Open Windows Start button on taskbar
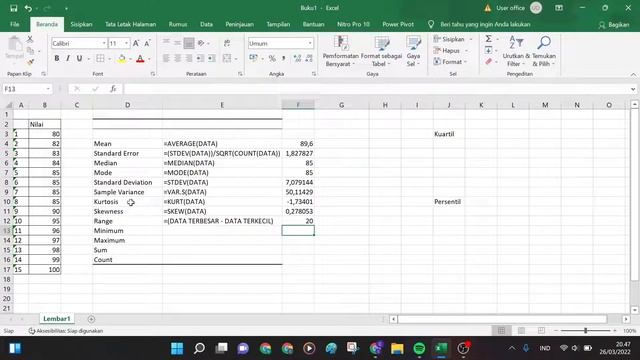Viewport: 640px width, 360px height. tap(177, 348)
